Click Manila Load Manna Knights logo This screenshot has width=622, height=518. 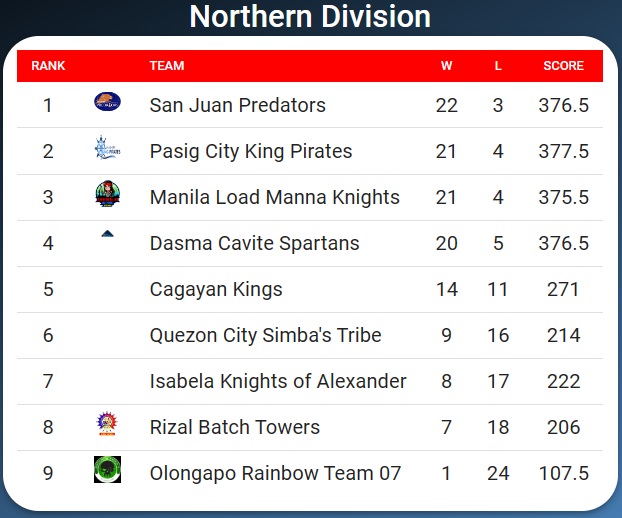tap(107, 195)
